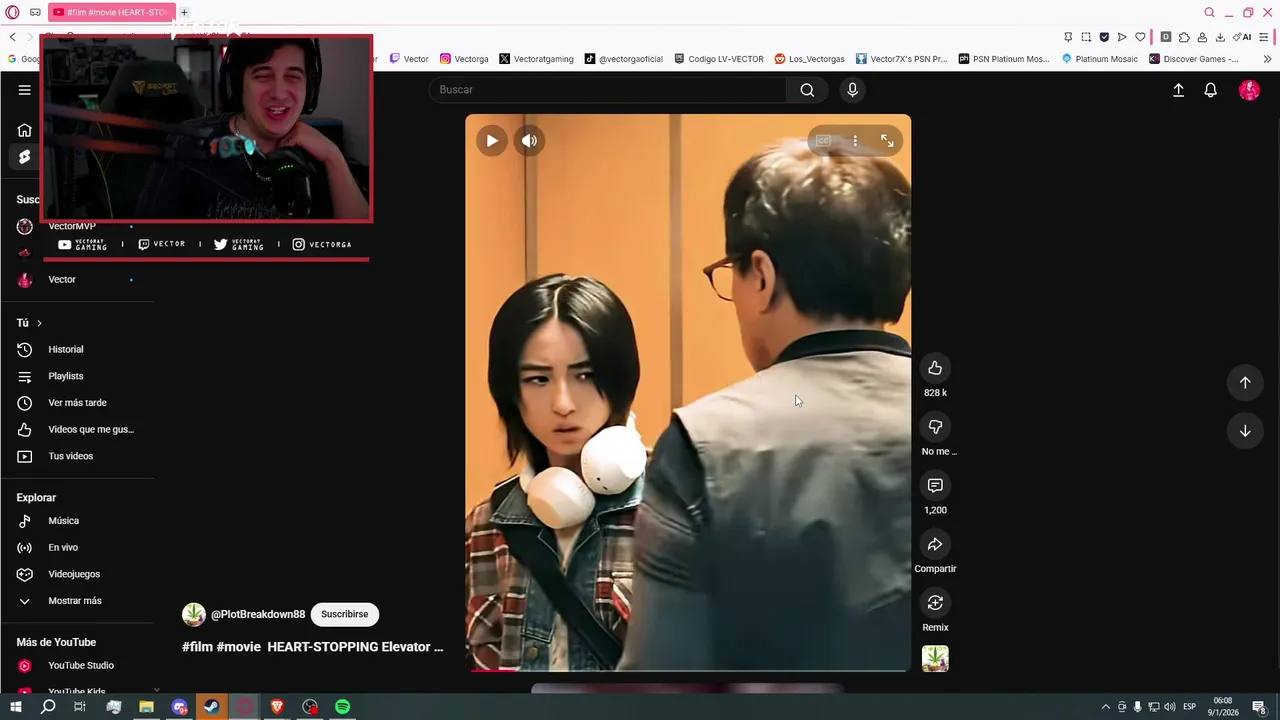Go back with browser back arrow
Screen dimensions: 1280x720
[12, 37]
